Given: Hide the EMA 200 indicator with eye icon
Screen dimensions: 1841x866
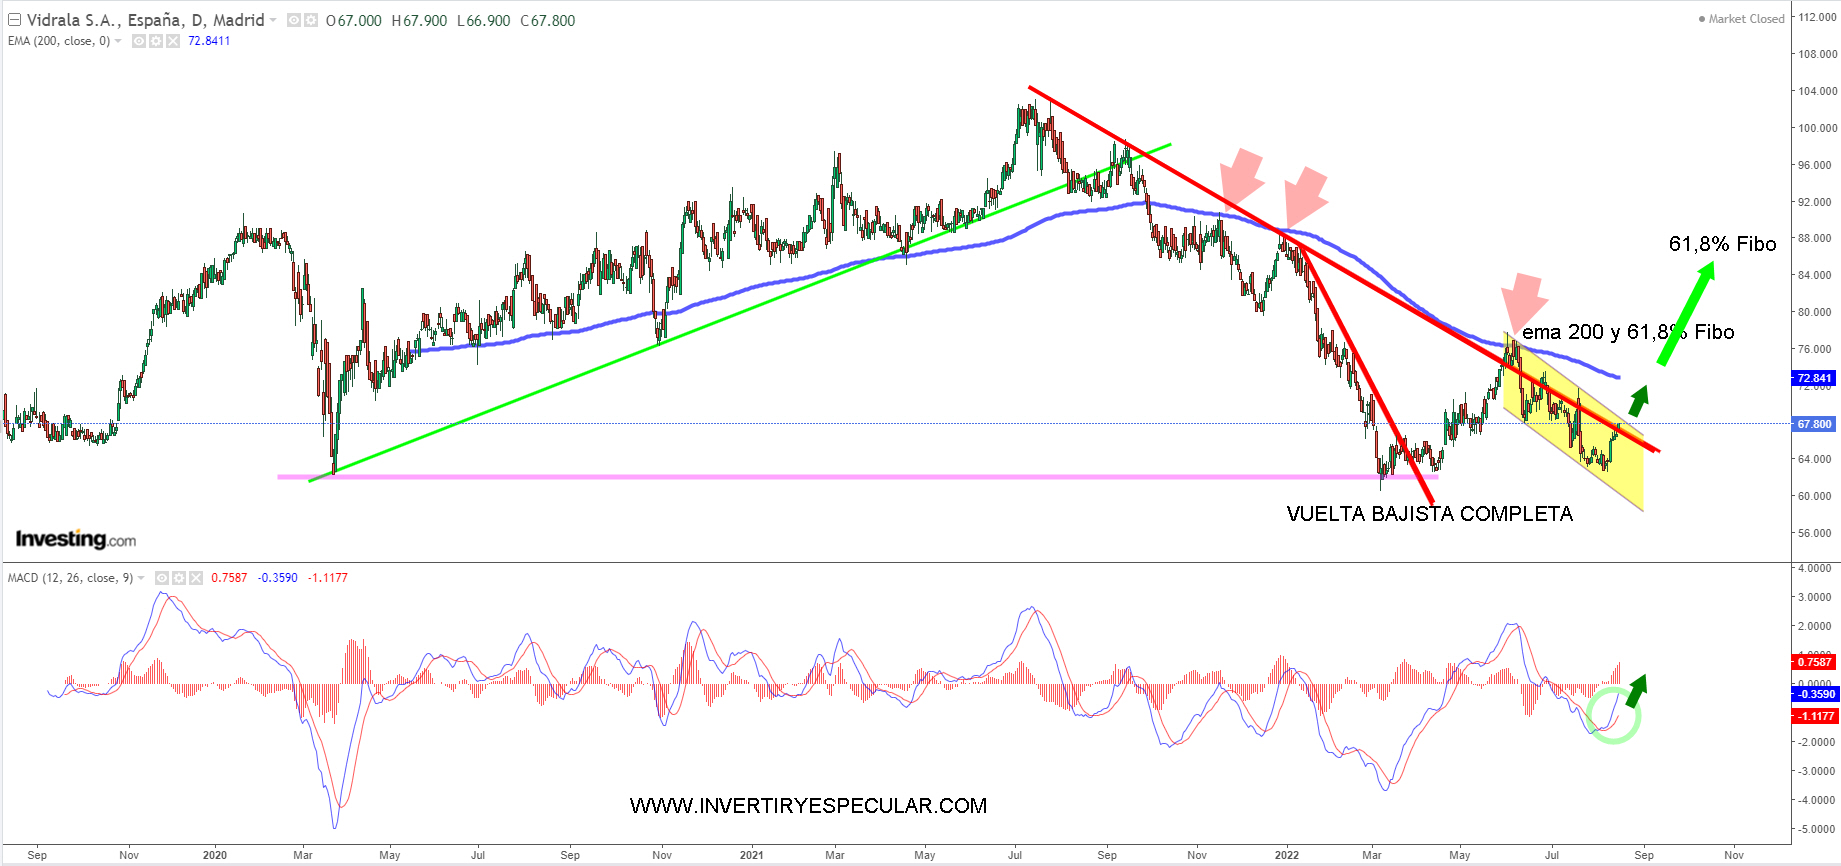Looking at the screenshot, I should (139, 41).
